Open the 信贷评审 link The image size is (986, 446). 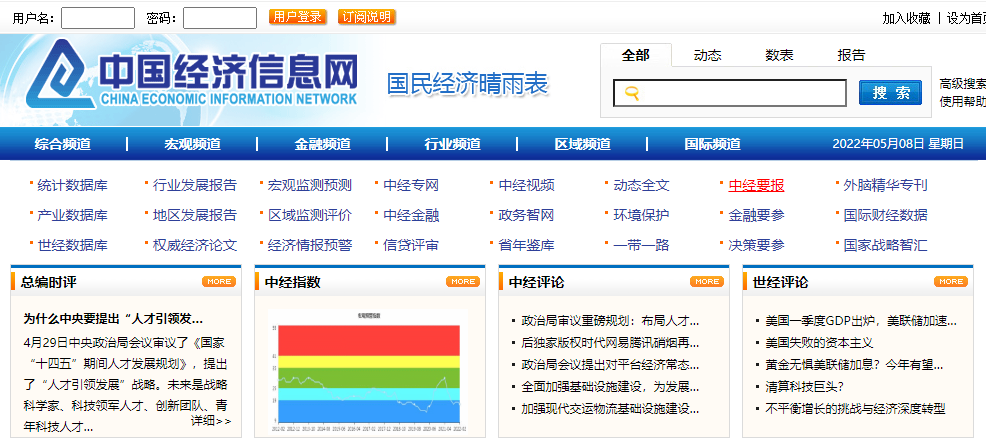(x=411, y=245)
